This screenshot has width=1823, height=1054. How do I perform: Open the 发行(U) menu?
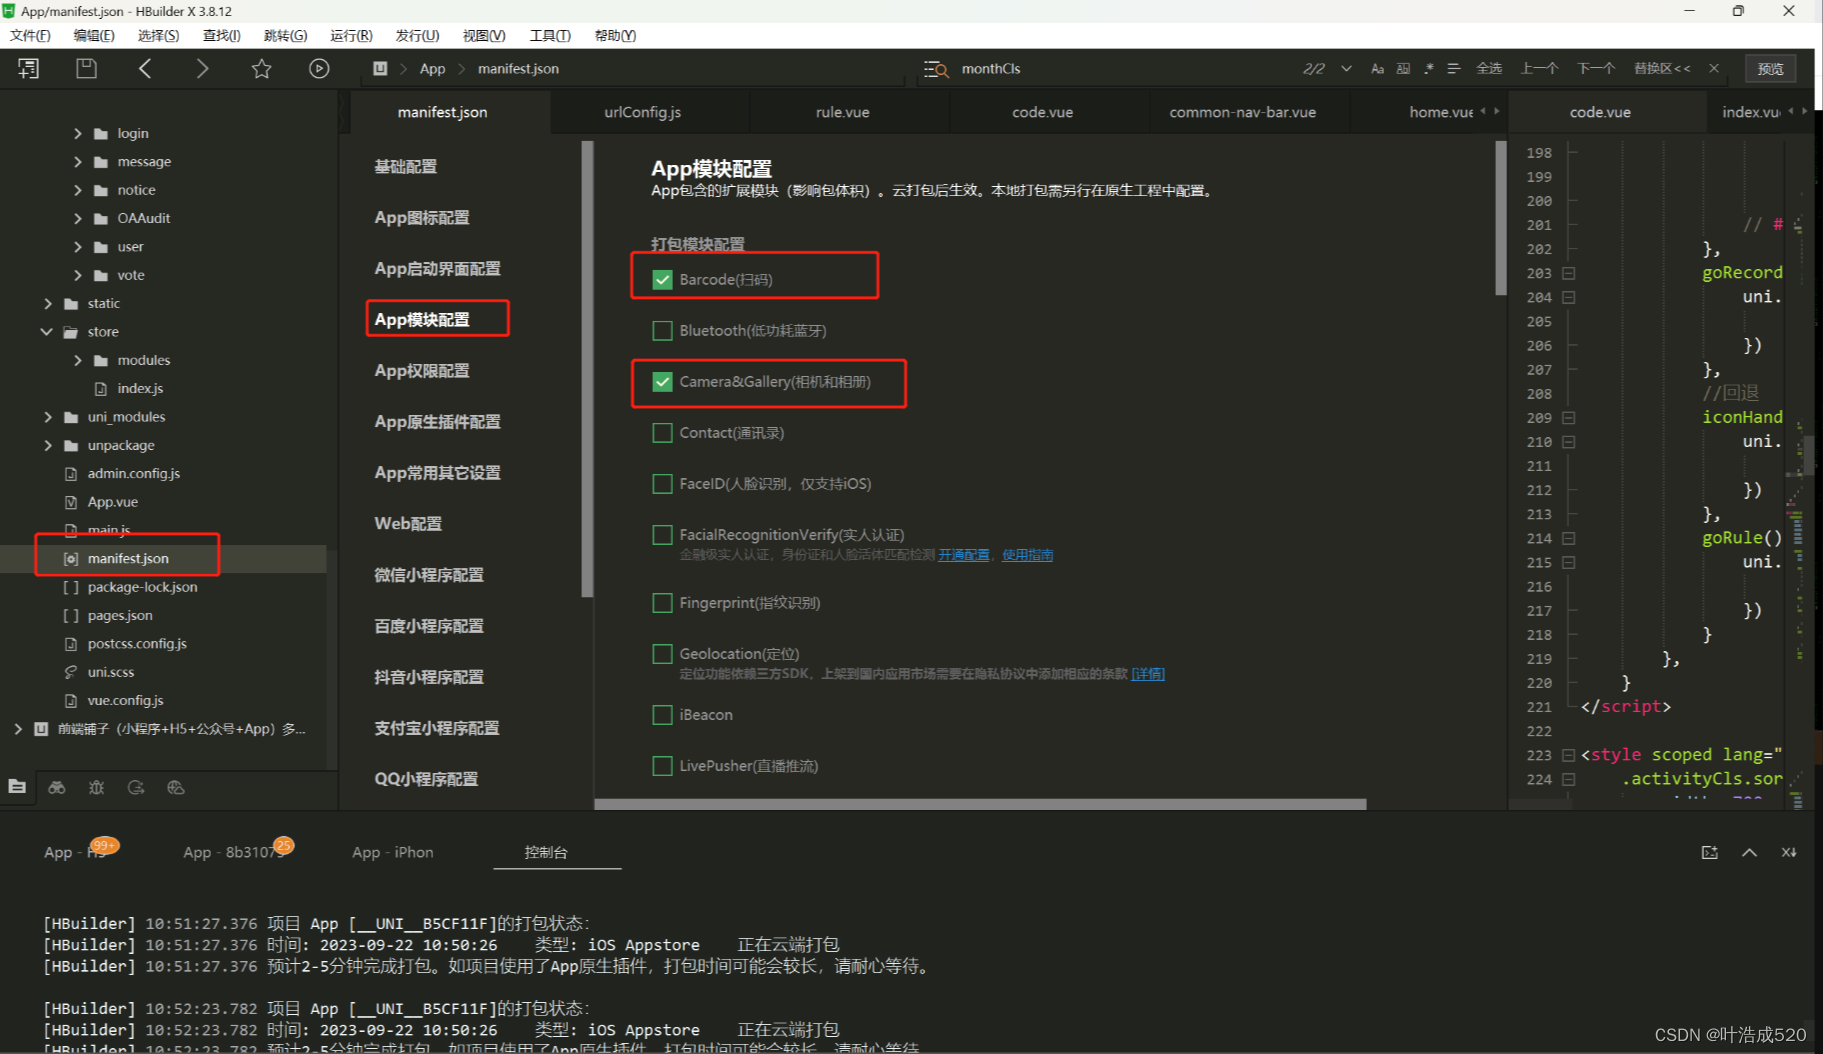[x=417, y=35]
